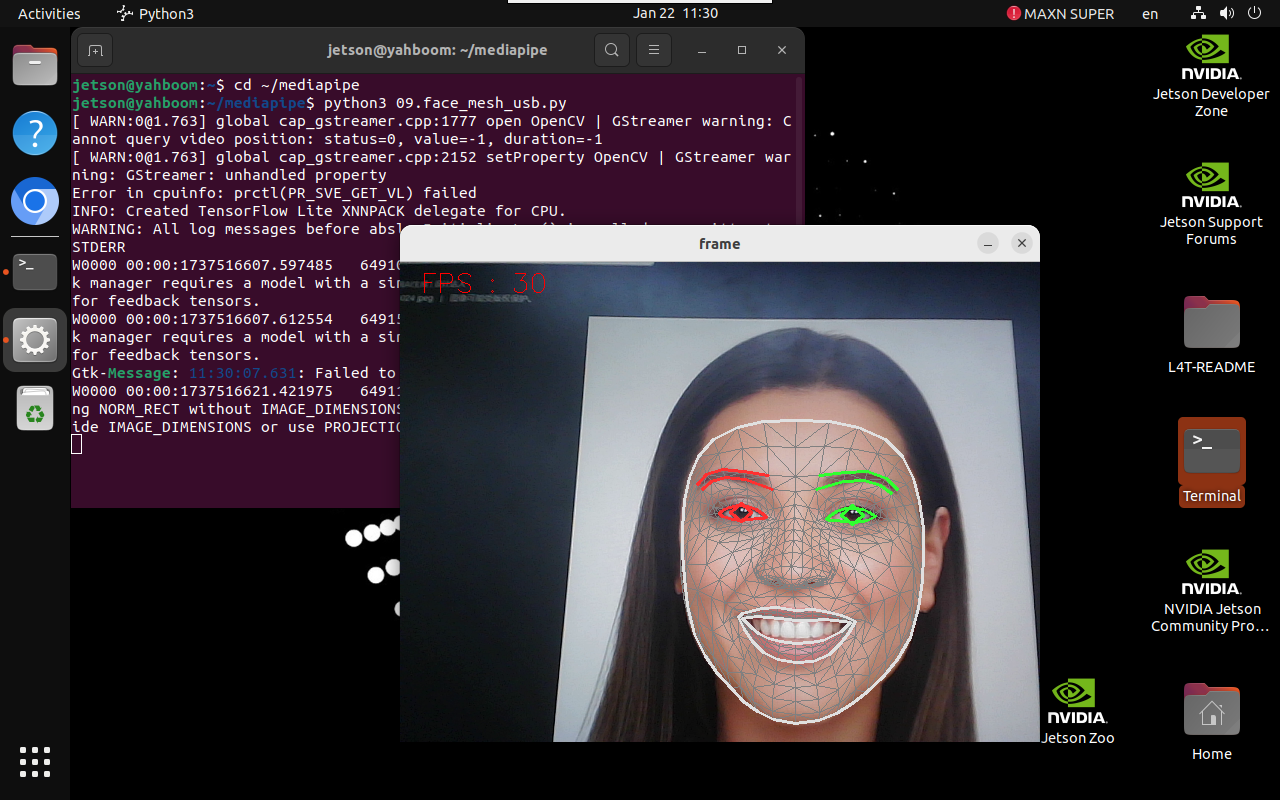The width and height of the screenshot is (1280, 800).
Task: Open the Python3 app menu in top bar
Action: coord(155,13)
